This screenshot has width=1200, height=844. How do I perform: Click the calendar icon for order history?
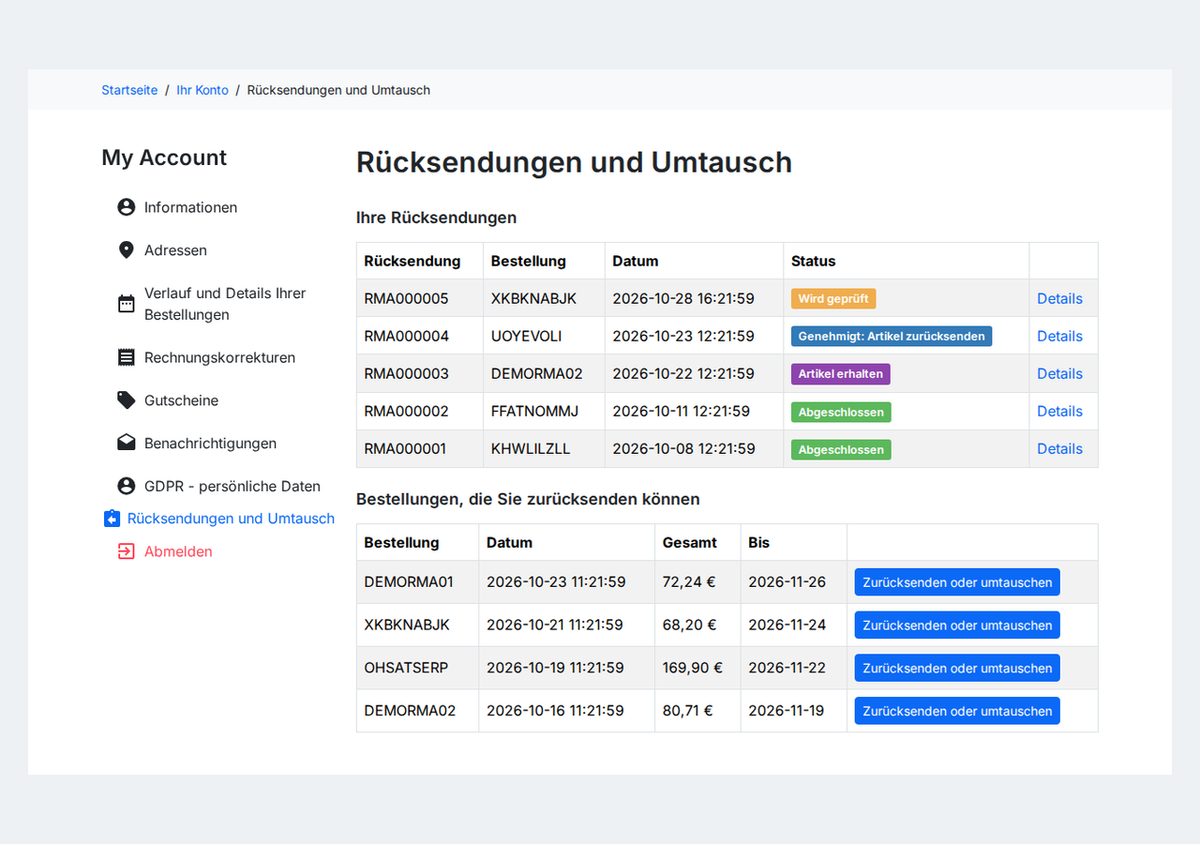[126, 304]
